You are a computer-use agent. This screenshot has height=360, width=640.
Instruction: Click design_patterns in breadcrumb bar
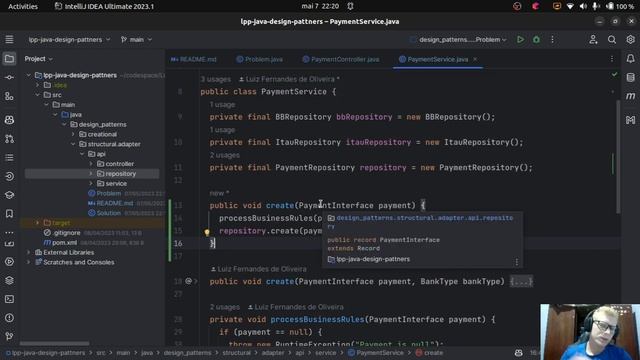pyautogui.click(x=187, y=353)
